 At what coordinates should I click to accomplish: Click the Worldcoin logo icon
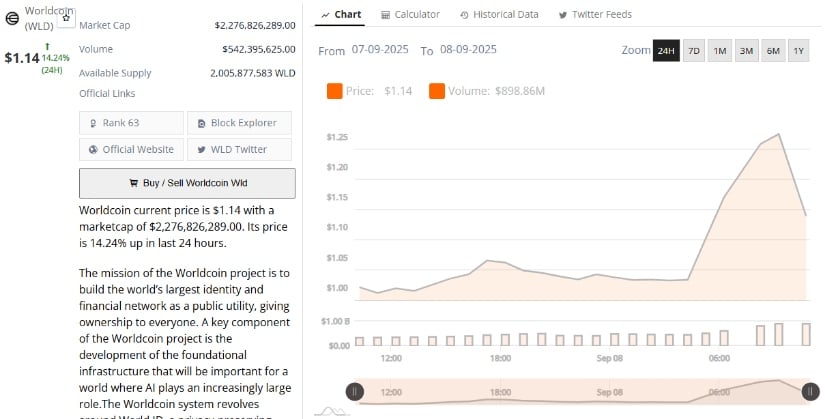[12, 19]
